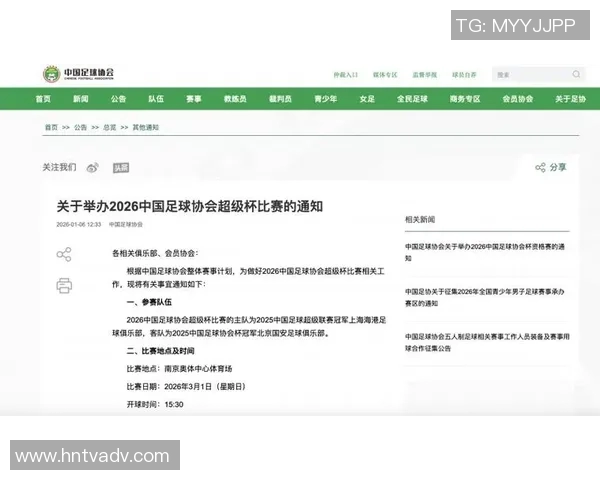The image size is (600, 480).
Task: Click the article share icon above the printer
Action: (x=64, y=254)
